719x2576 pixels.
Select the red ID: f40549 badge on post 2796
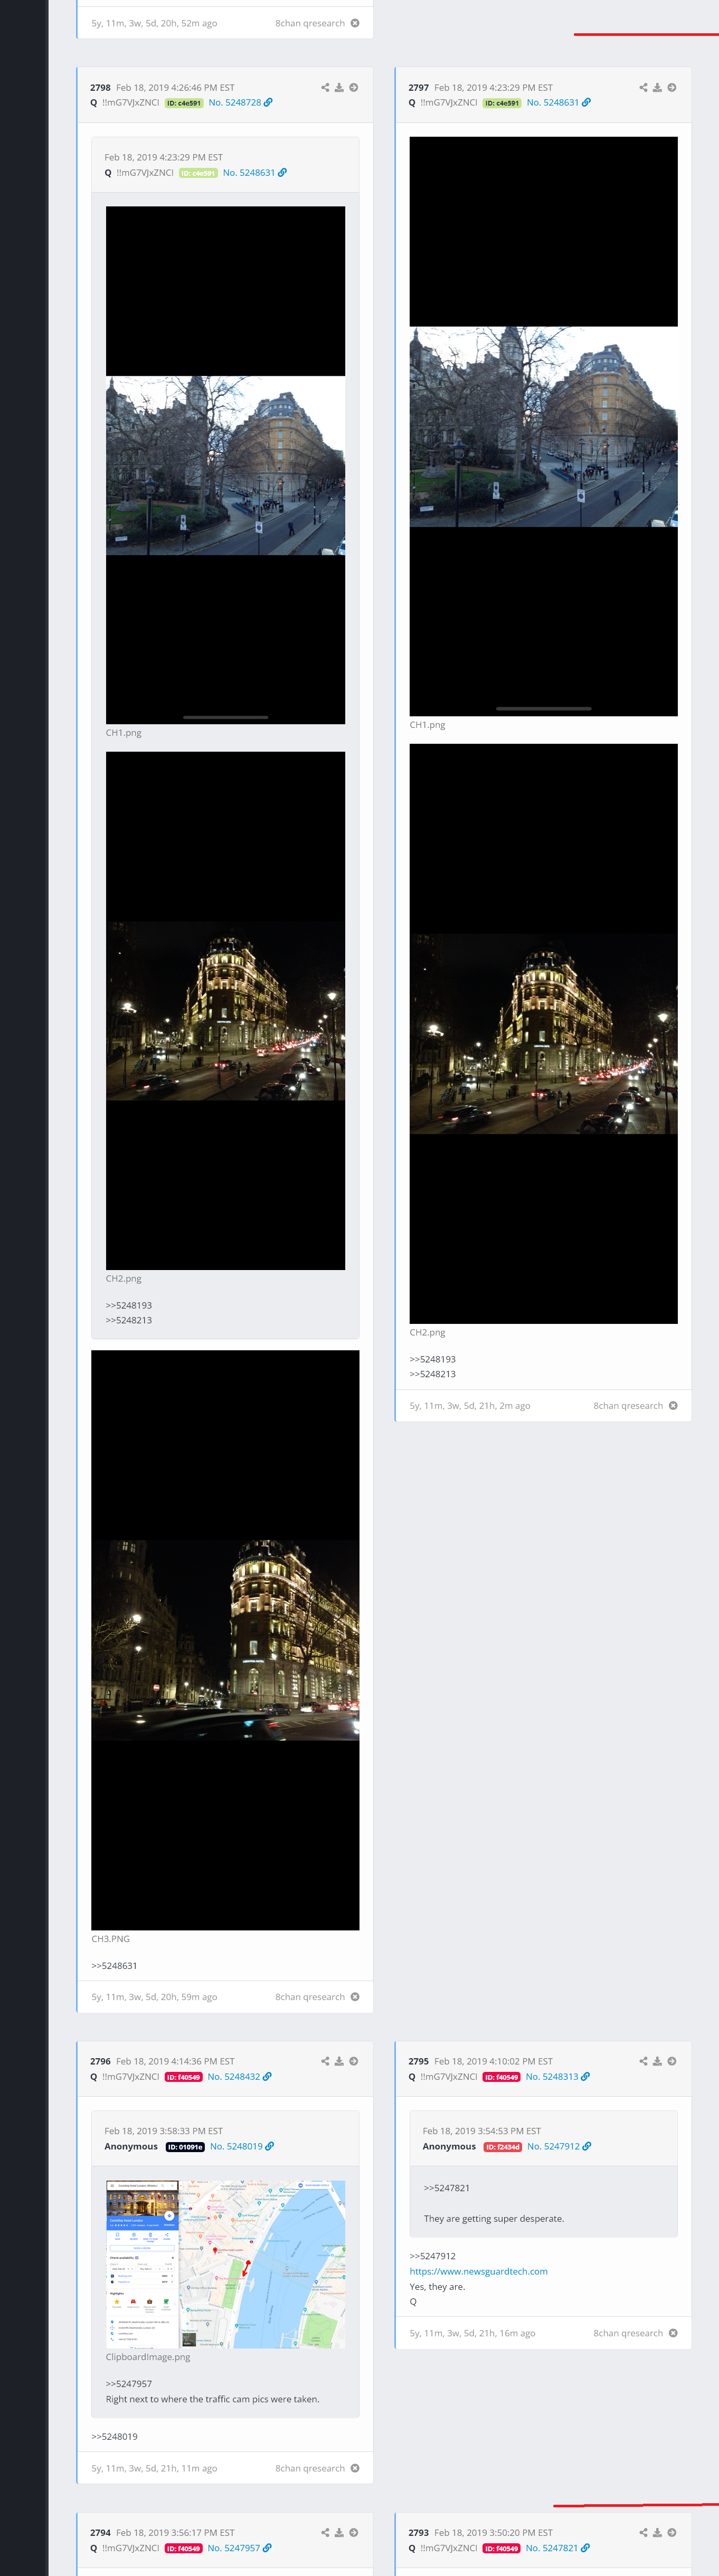pyautogui.click(x=183, y=2077)
